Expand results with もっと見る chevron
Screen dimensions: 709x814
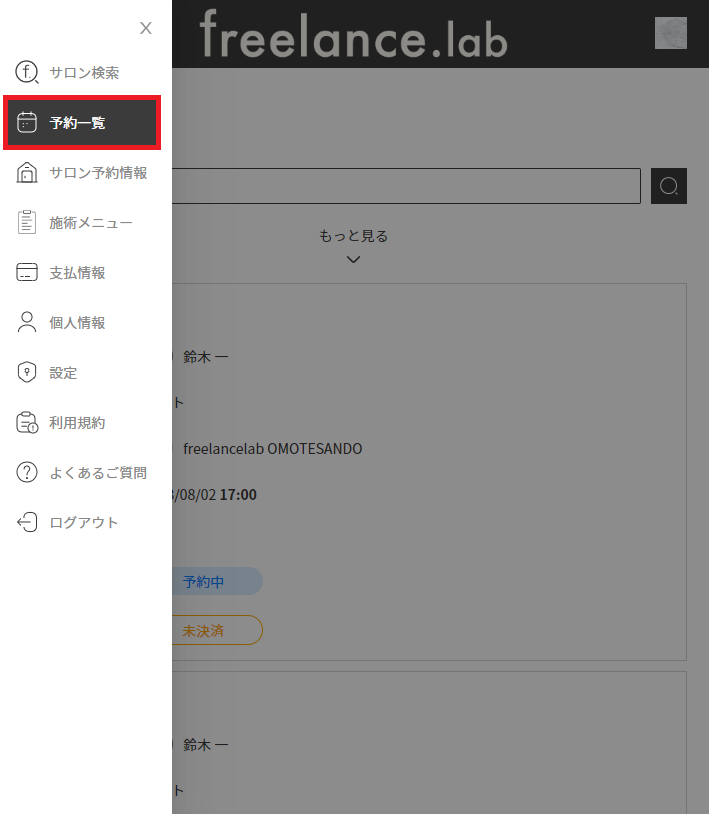pos(353,259)
